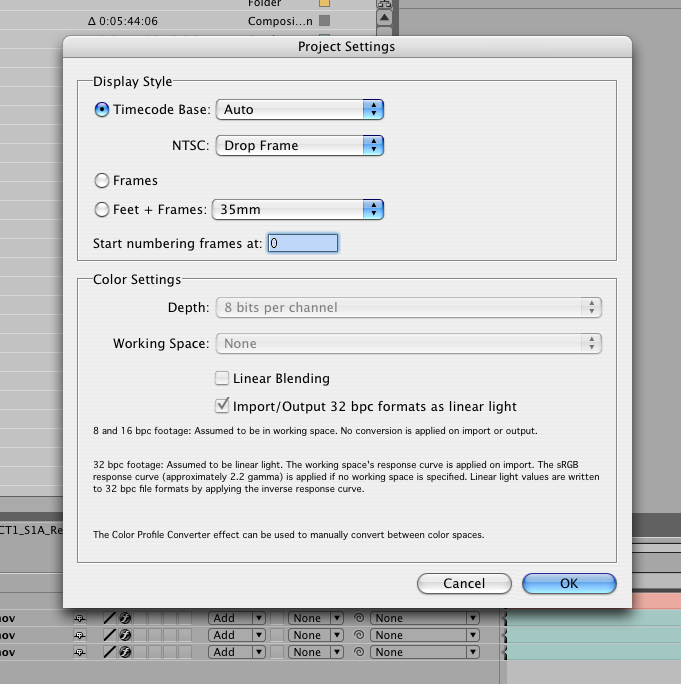
Task: Select the Timecode Base radio button
Action: 102,109
